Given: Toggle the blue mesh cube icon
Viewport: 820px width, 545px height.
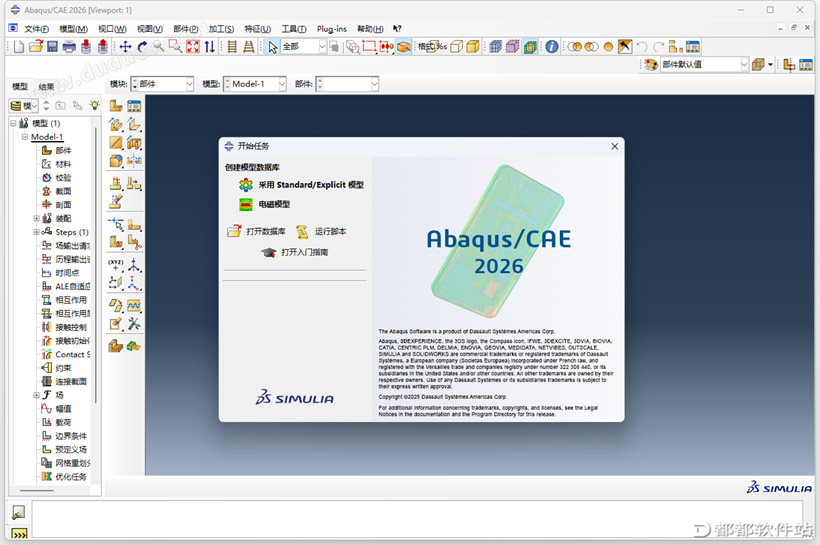Looking at the screenshot, I should 495,47.
